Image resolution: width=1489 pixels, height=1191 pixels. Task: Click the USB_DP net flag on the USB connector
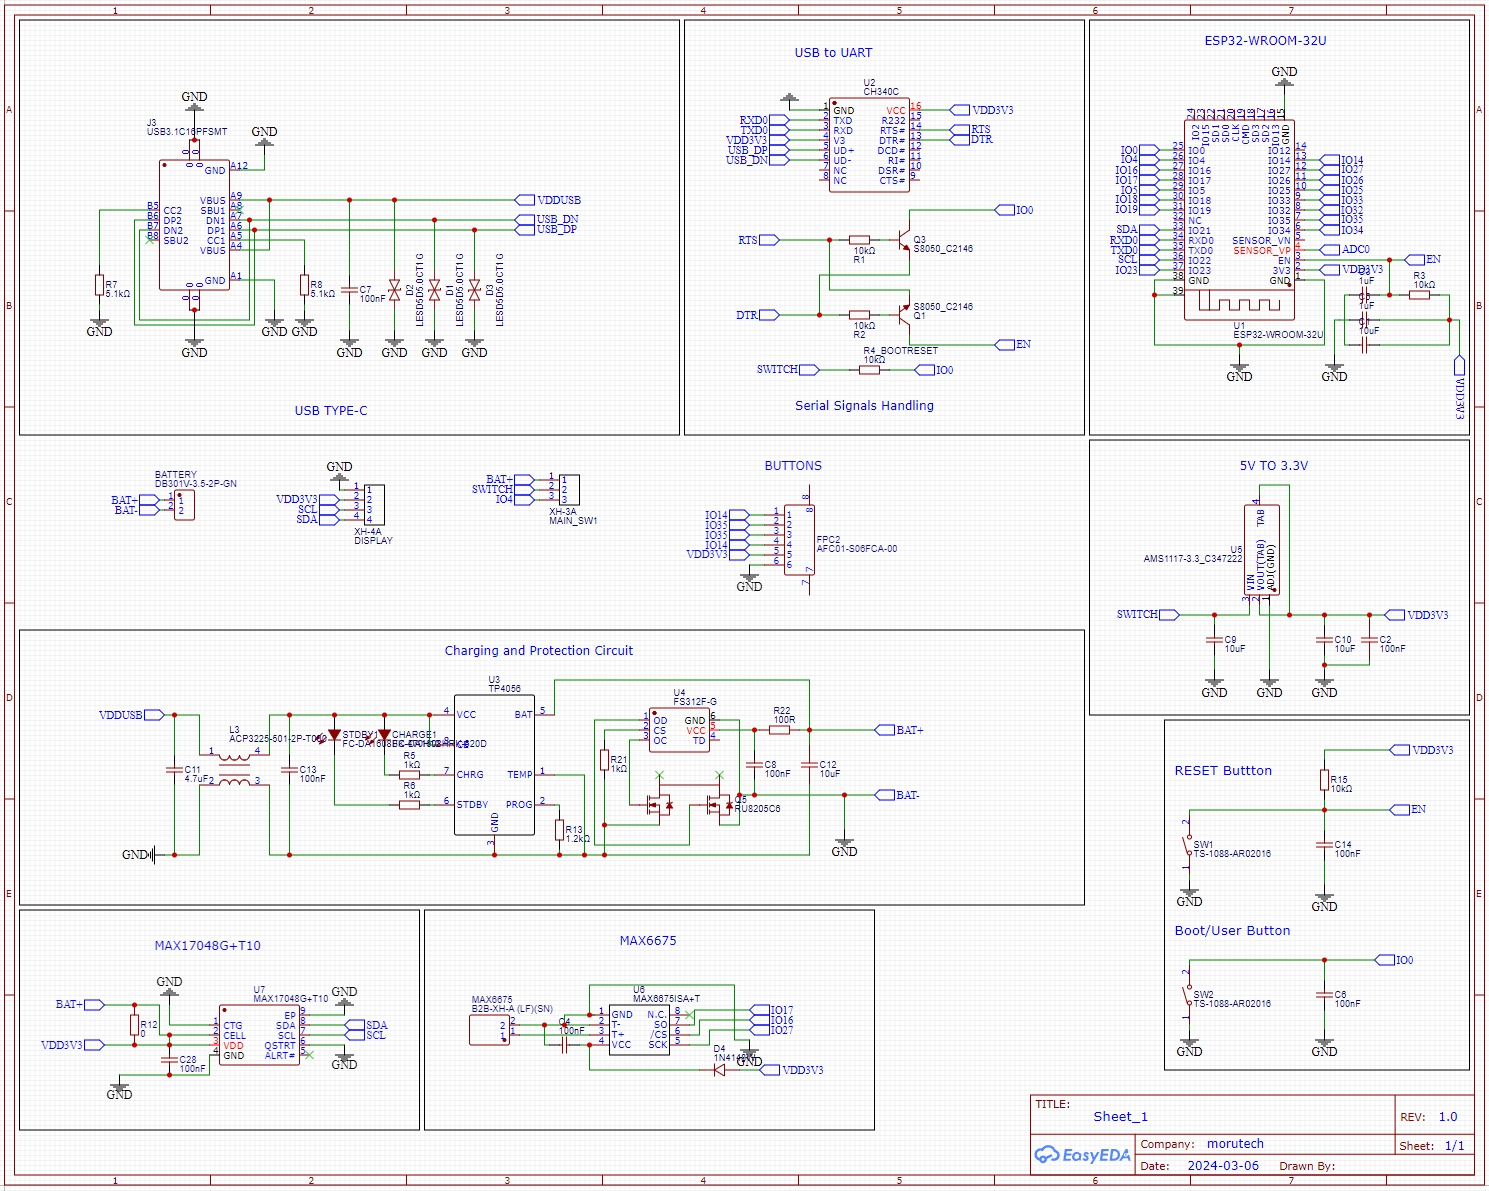click(547, 229)
